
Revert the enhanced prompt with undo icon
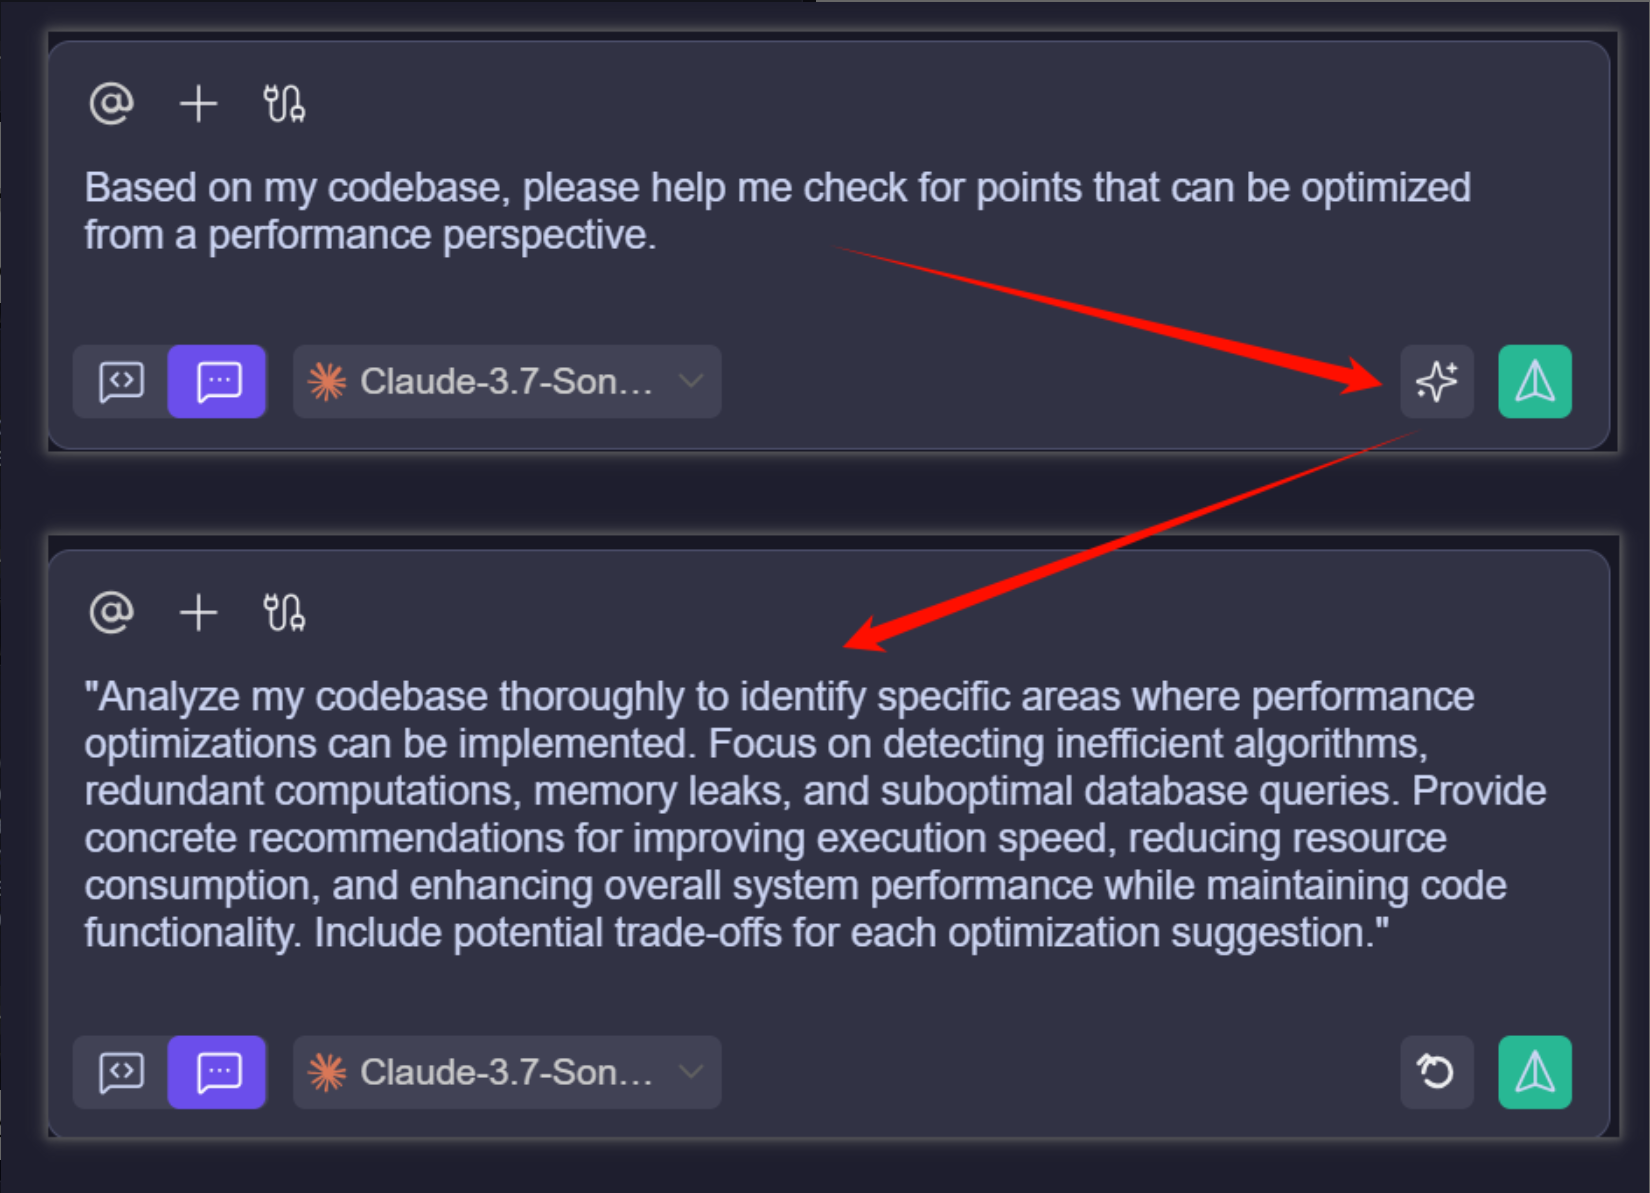pos(1436,1072)
